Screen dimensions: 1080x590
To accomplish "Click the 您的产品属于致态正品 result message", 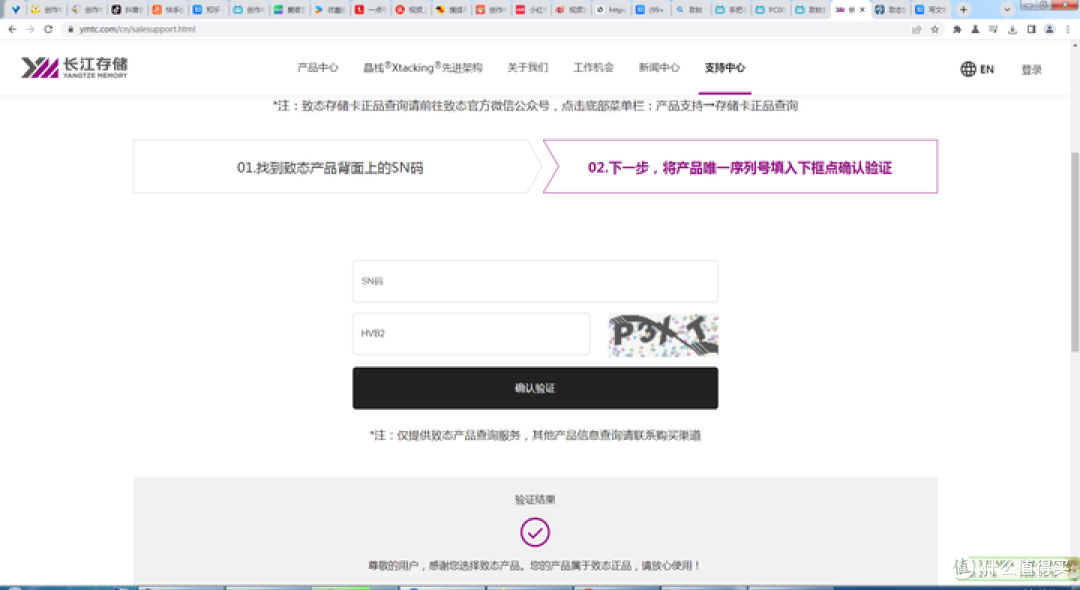I will pyautogui.click(x=535, y=566).
